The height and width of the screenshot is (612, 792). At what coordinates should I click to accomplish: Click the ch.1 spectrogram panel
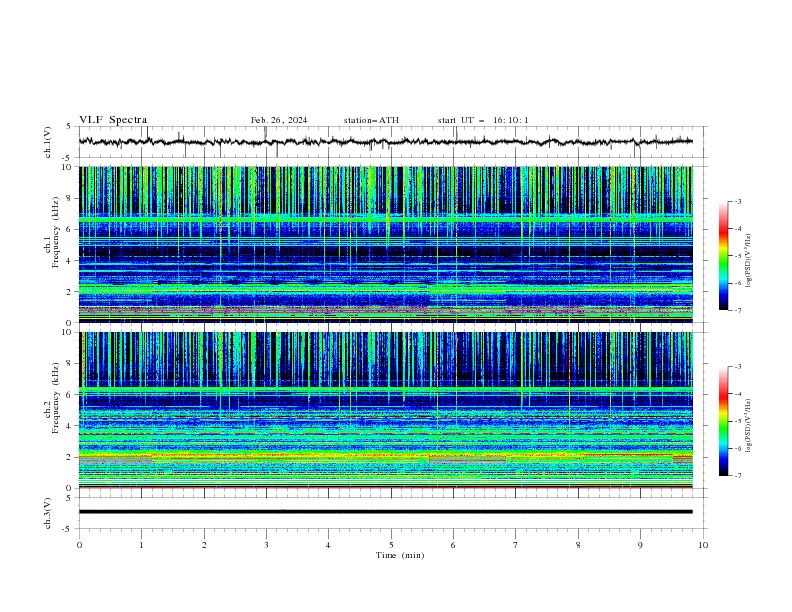pos(386,244)
